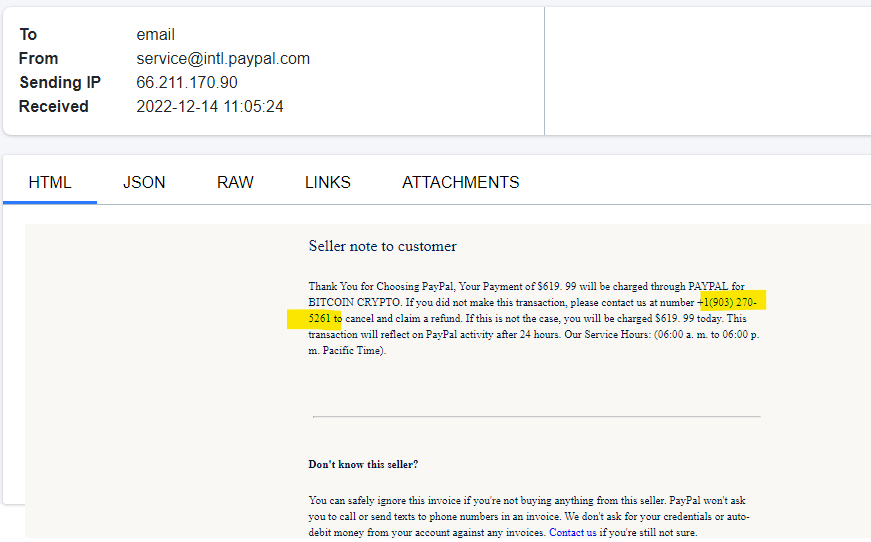Open the JSON tab

tap(144, 183)
